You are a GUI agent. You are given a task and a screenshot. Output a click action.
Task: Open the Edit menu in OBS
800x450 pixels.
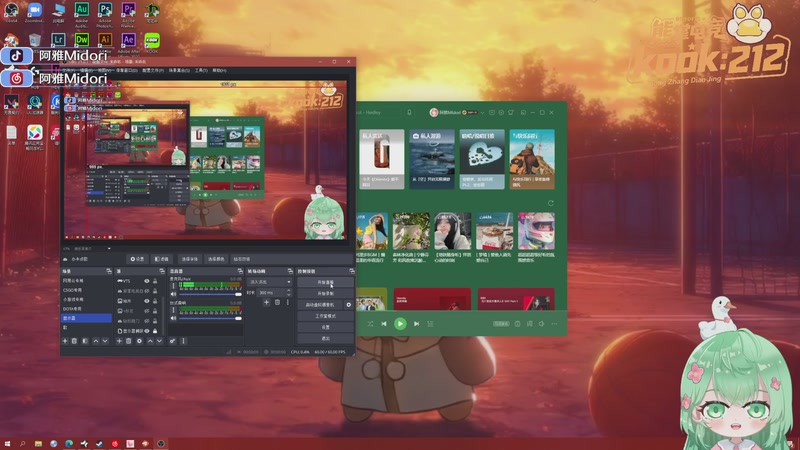pos(85,70)
